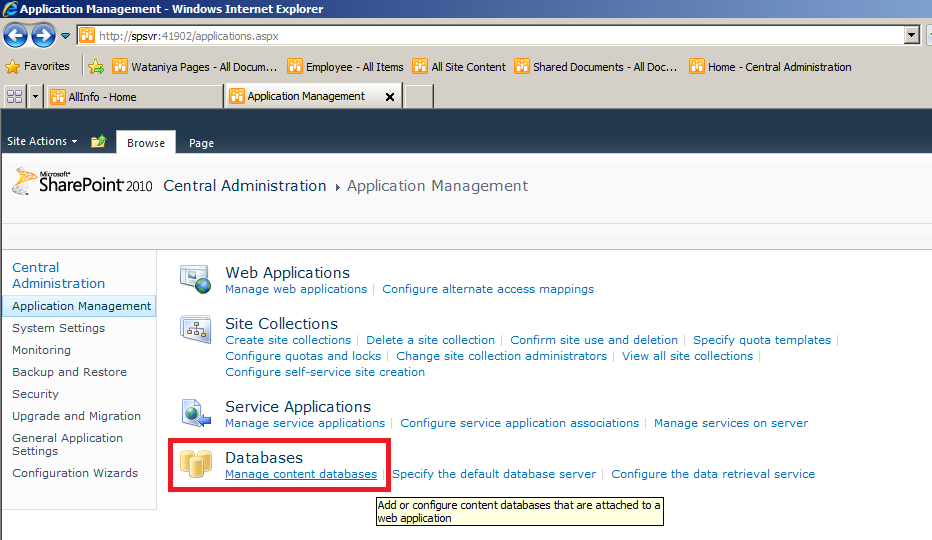Open the Site Actions menu
This screenshot has width=932, height=540.
(x=42, y=142)
